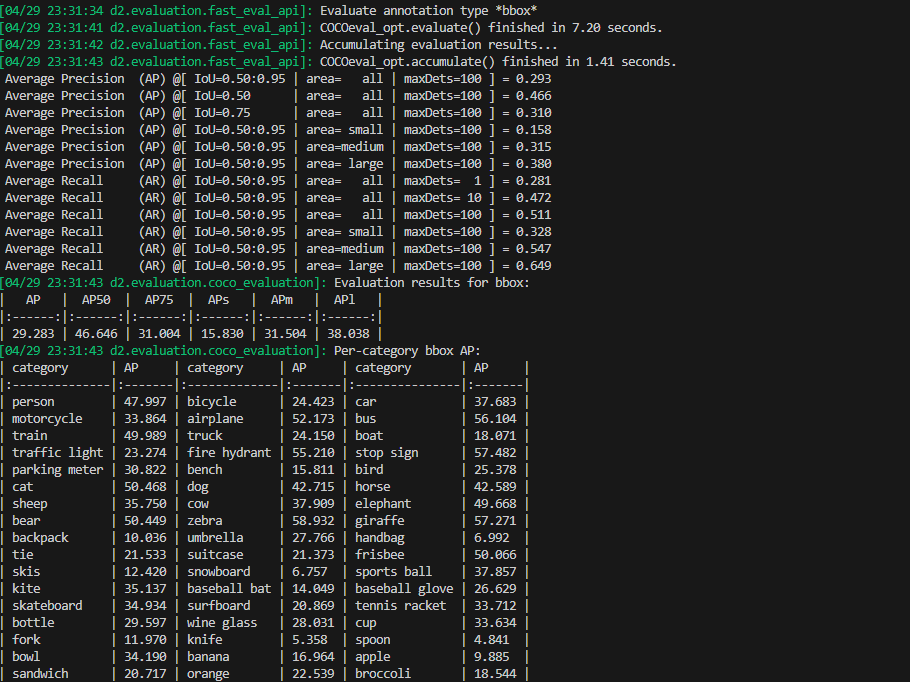Click the 'kite' category cell

26,589
